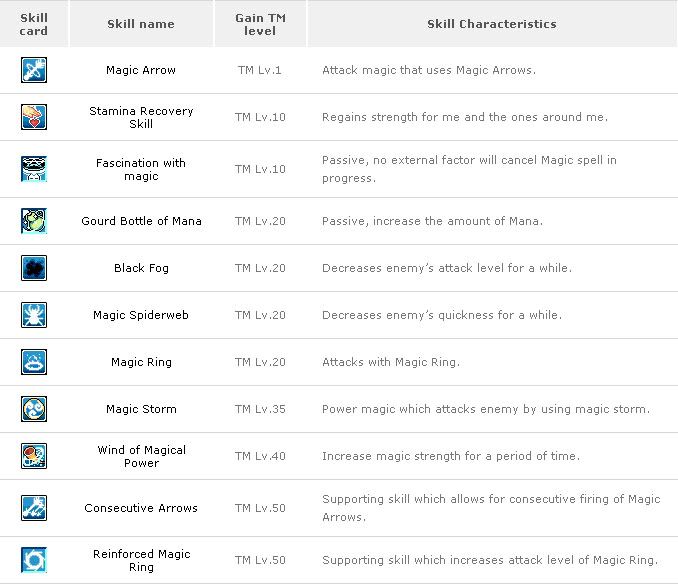
Task: Select the Gourd Bottle of Mana name
Action: pos(141,221)
